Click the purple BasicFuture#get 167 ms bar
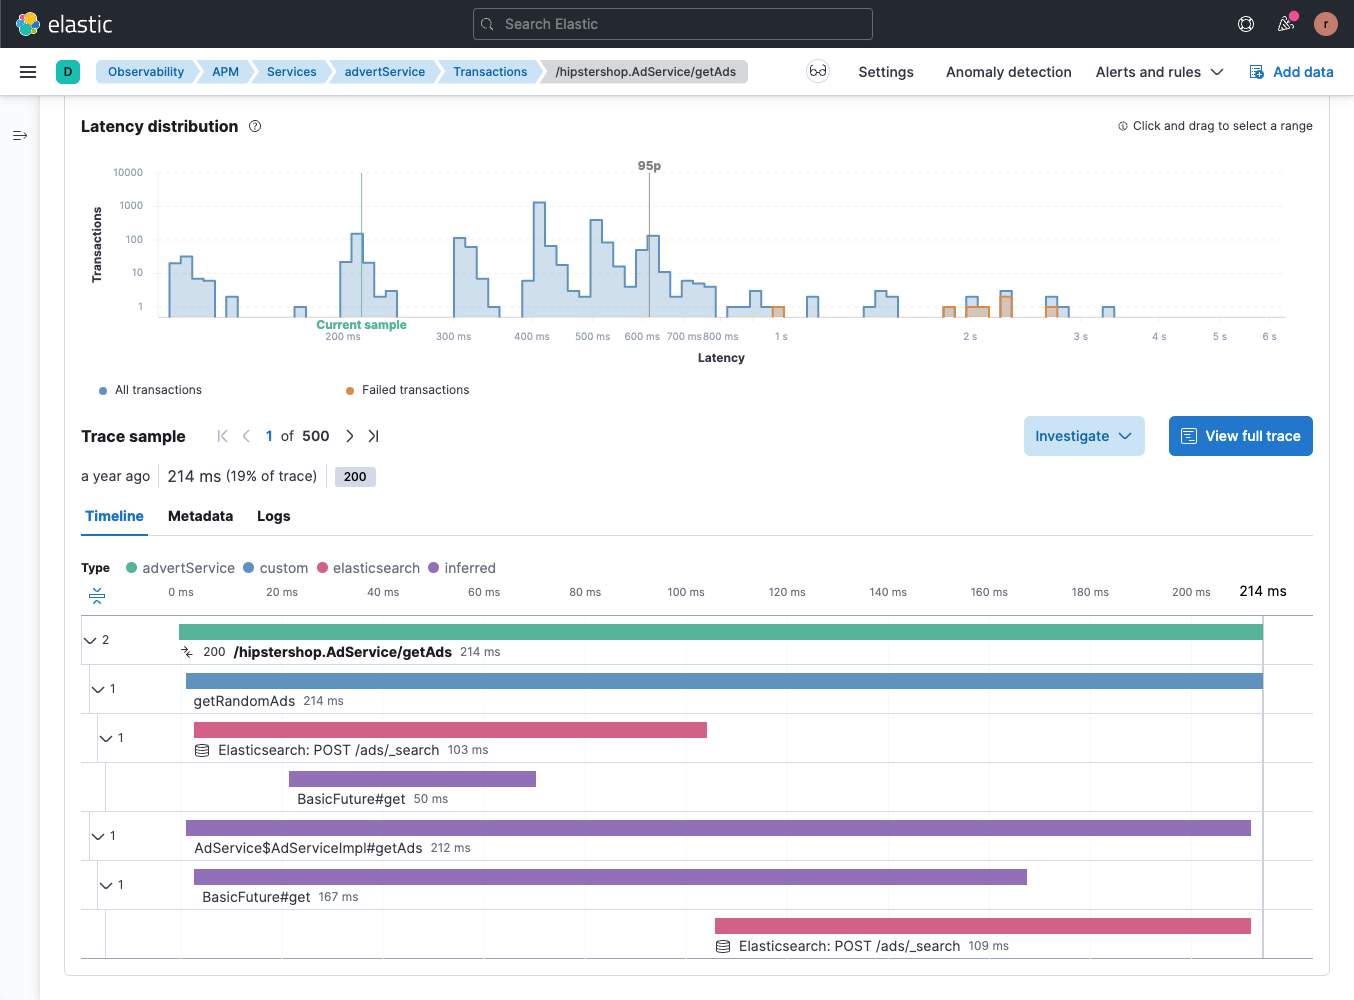The width and height of the screenshot is (1354, 1000). click(x=610, y=877)
